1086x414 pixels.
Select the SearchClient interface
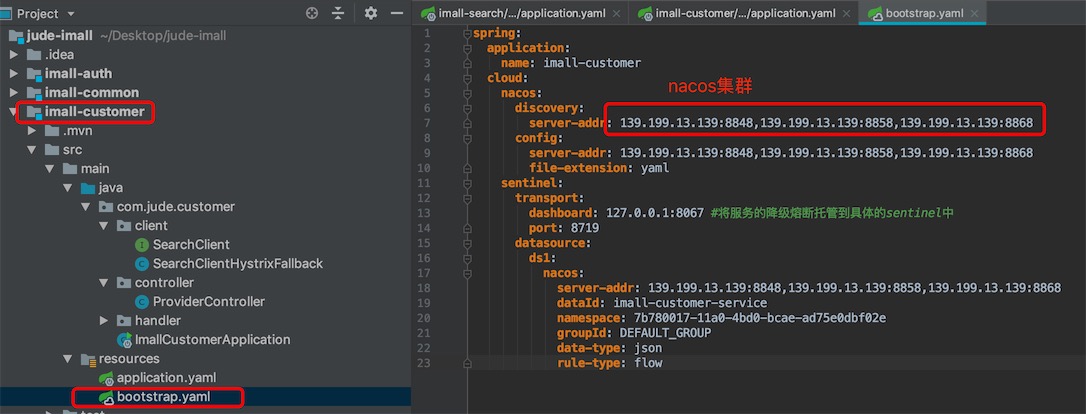pyautogui.click(x=191, y=244)
